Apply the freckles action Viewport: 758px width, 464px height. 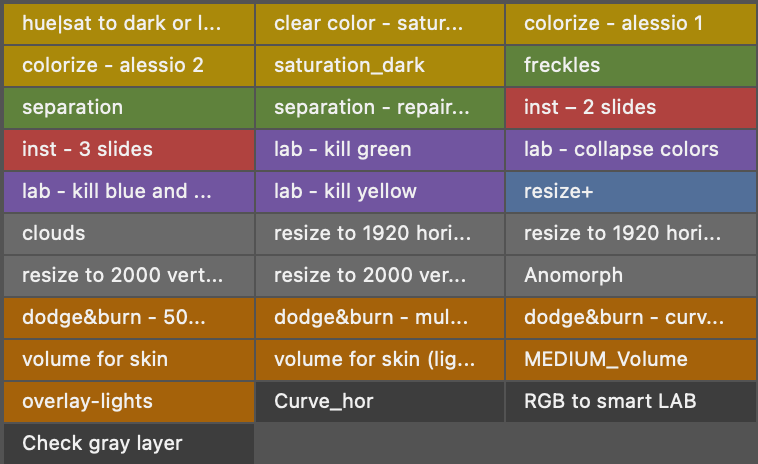pyautogui.click(x=630, y=65)
